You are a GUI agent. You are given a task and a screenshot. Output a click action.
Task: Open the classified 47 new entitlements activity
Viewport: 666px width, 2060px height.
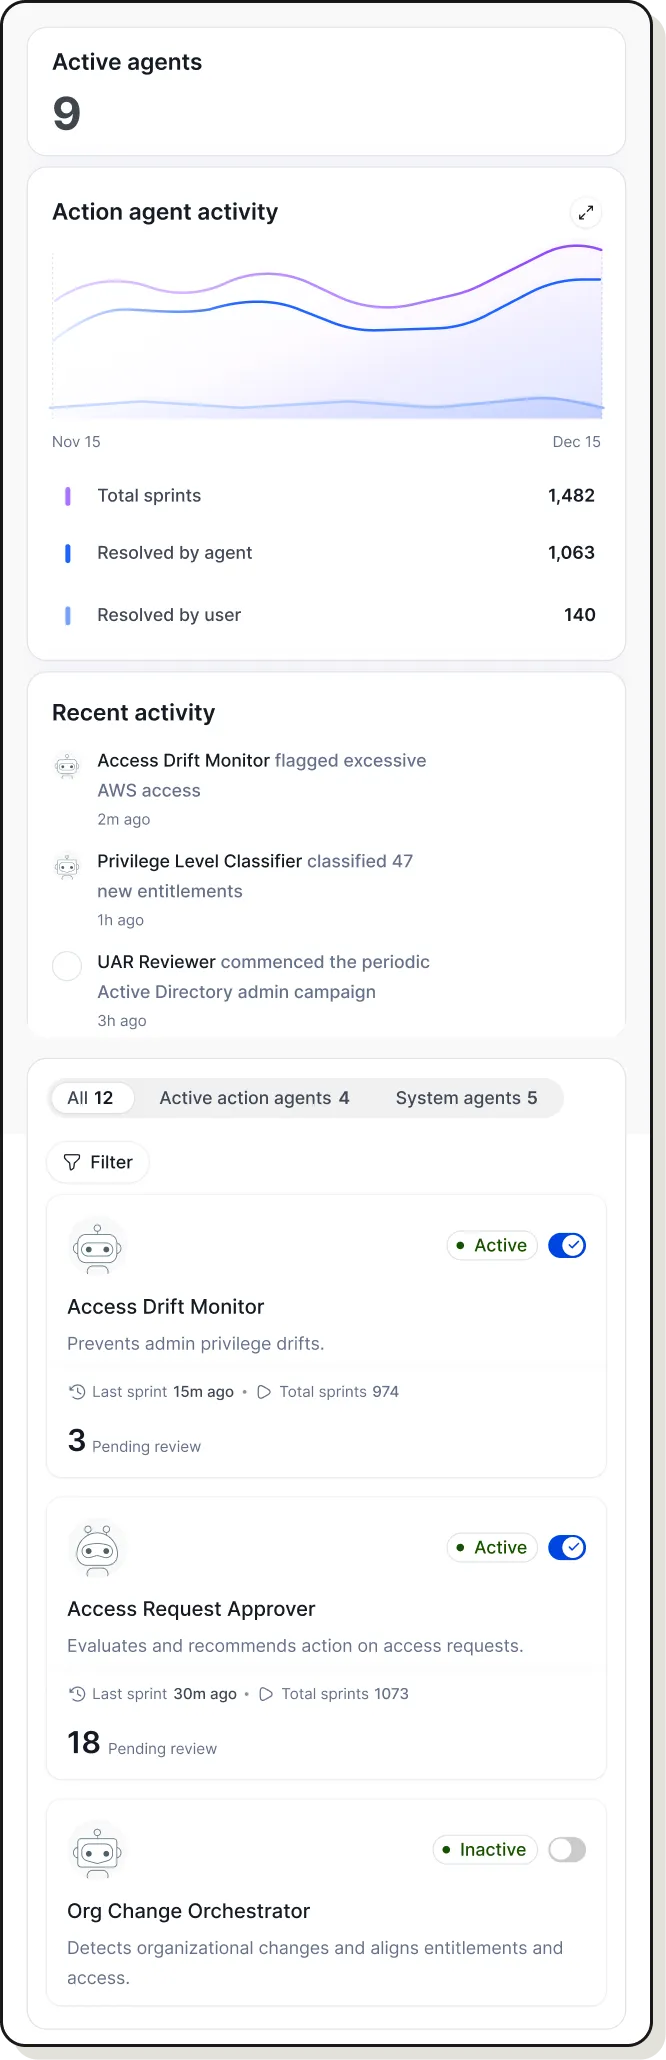pyautogui.click(x=255, y=876)
